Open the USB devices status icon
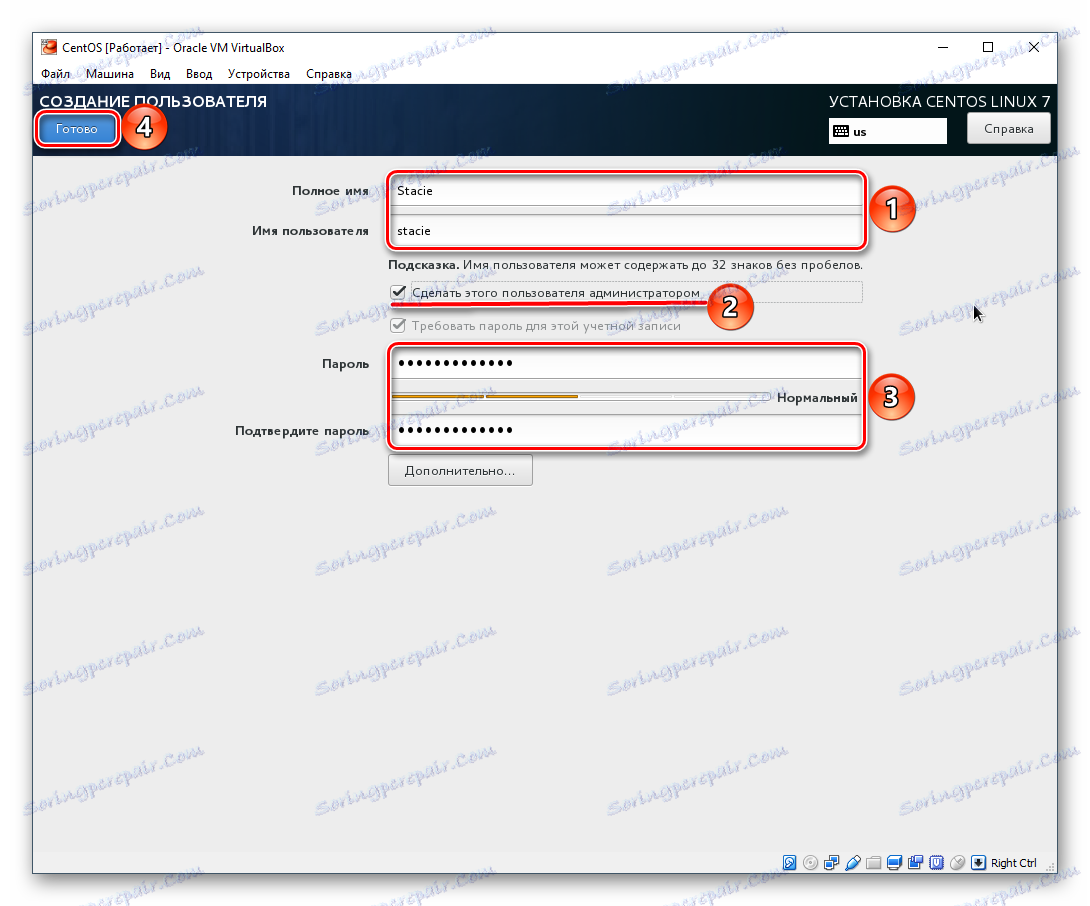The image size is (1090, 906). coord(938,862)
